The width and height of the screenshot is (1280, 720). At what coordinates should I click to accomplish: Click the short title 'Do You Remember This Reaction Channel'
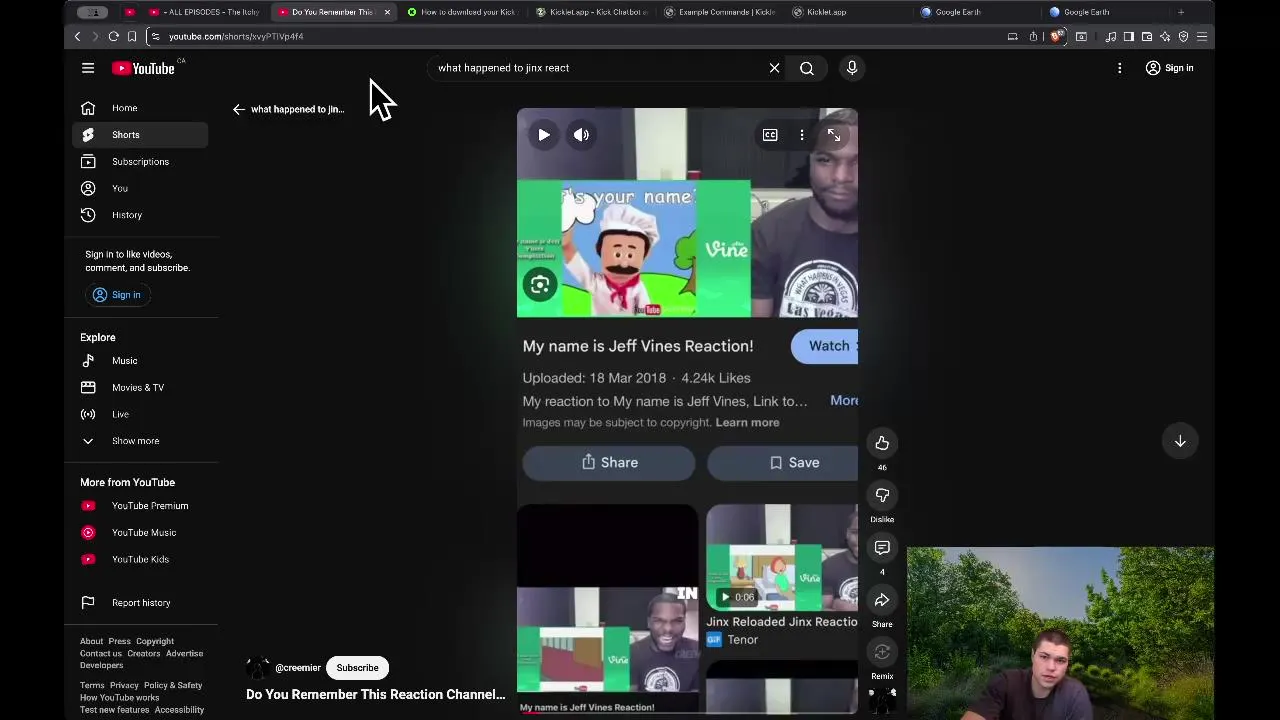tap(376, 694)
